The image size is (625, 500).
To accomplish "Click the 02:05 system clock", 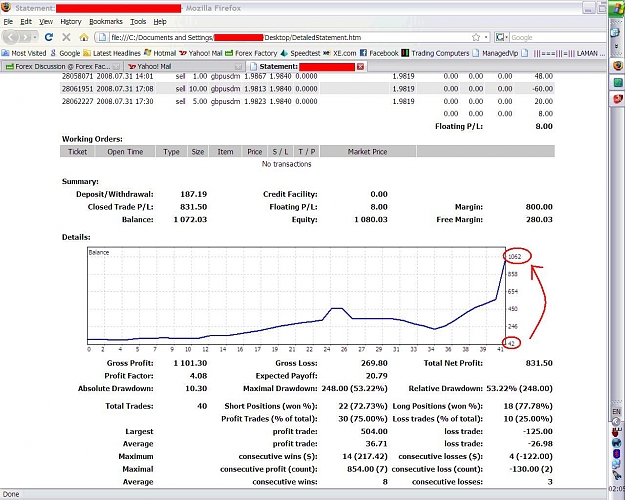I will pos(617,489).
